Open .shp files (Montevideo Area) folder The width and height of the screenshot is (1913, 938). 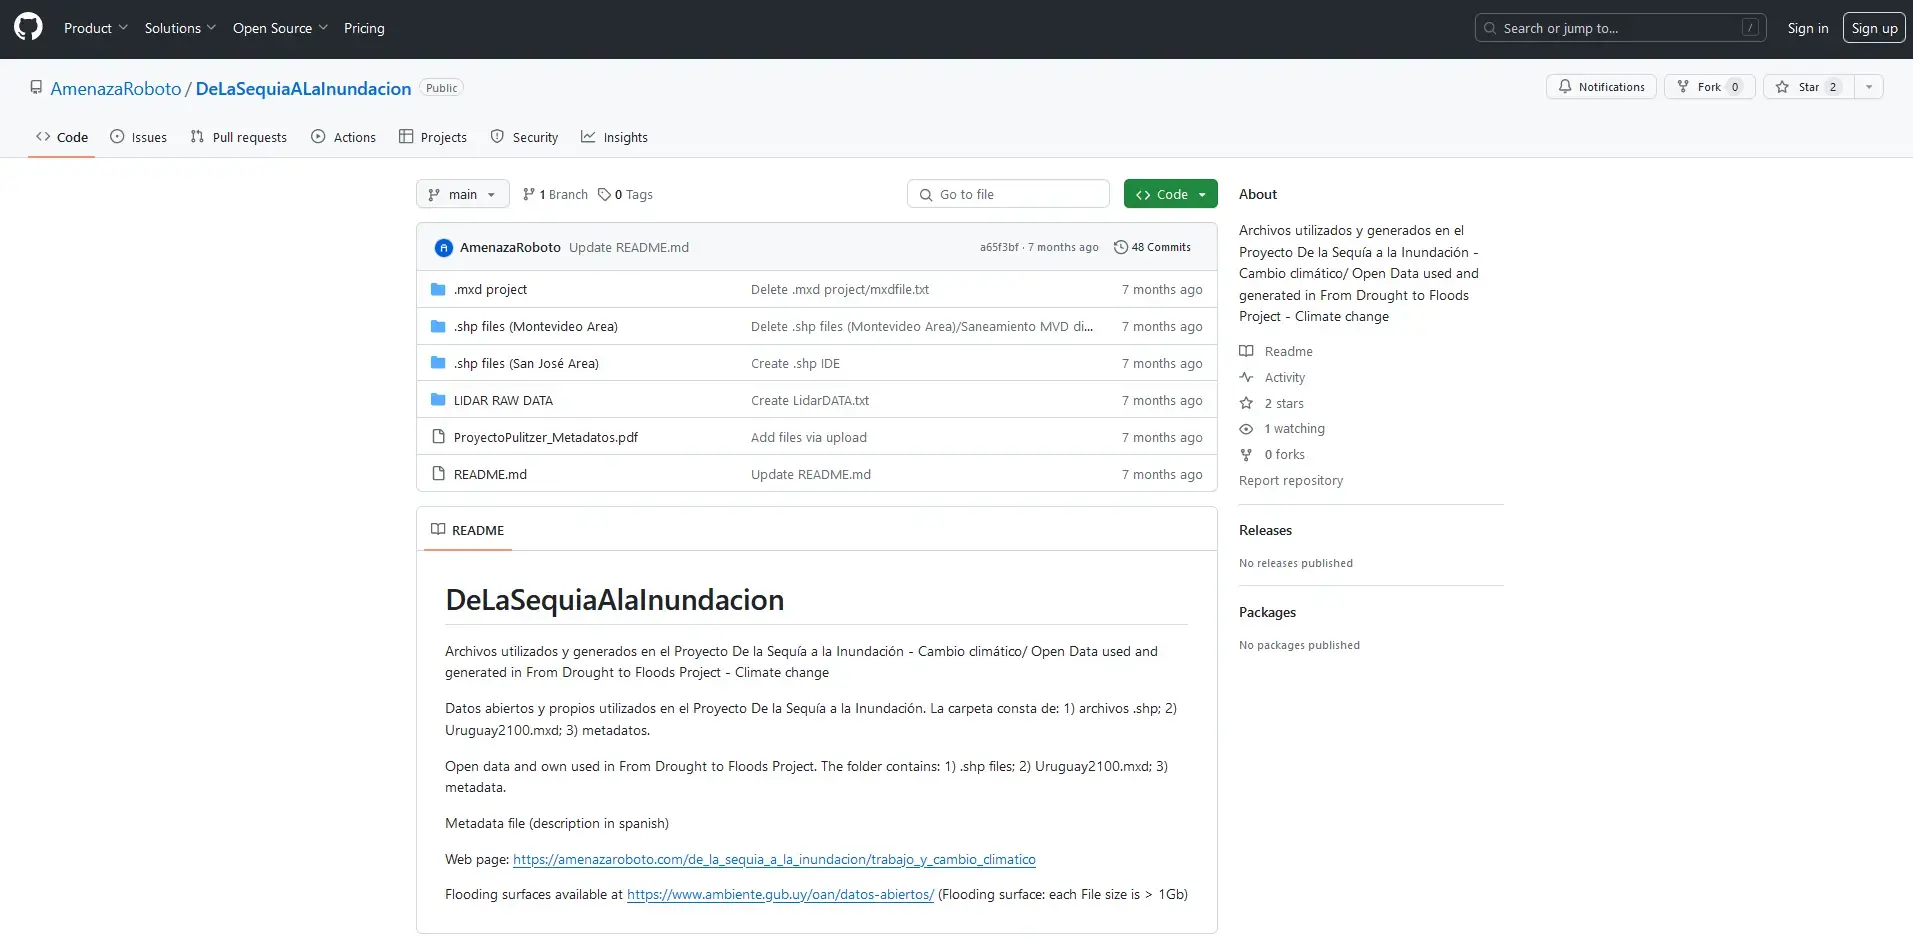pyautogui.click(x=536, y=326)
